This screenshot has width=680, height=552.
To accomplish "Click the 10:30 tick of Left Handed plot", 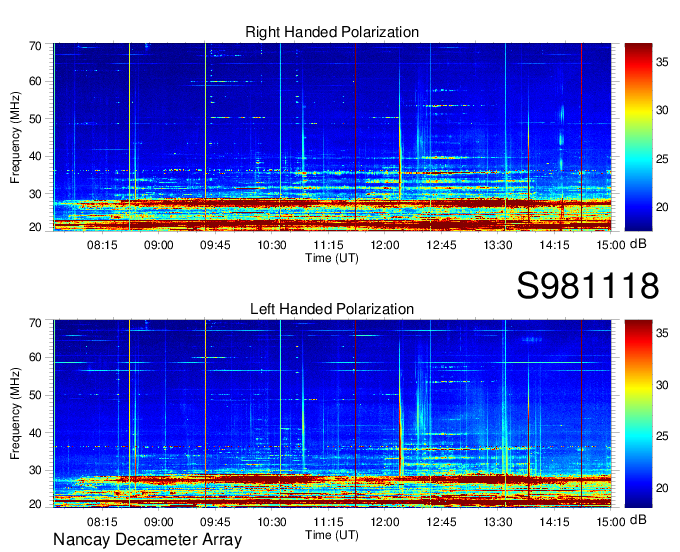I will pyautogui.click(x=272, y=522).
